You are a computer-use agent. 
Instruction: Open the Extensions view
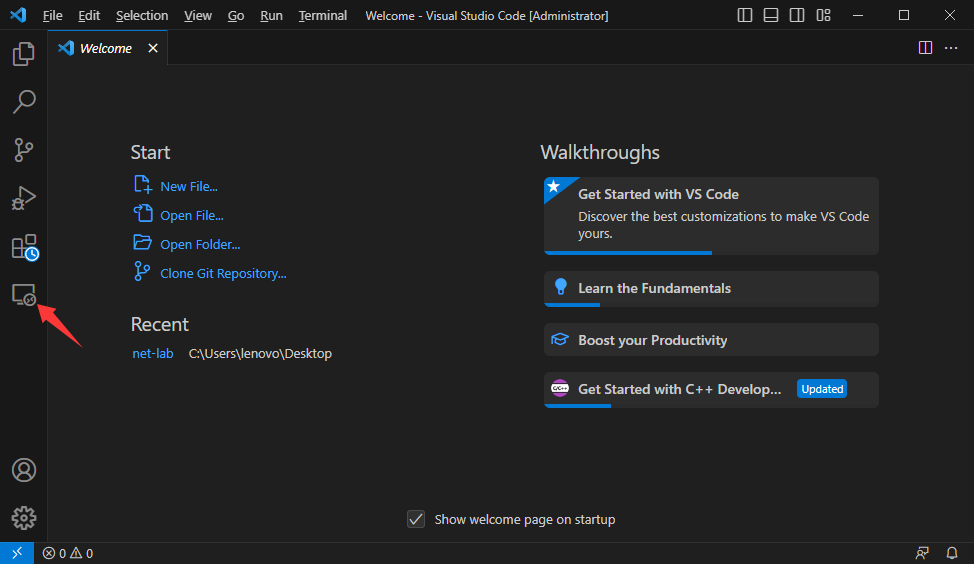click(24, 247)
